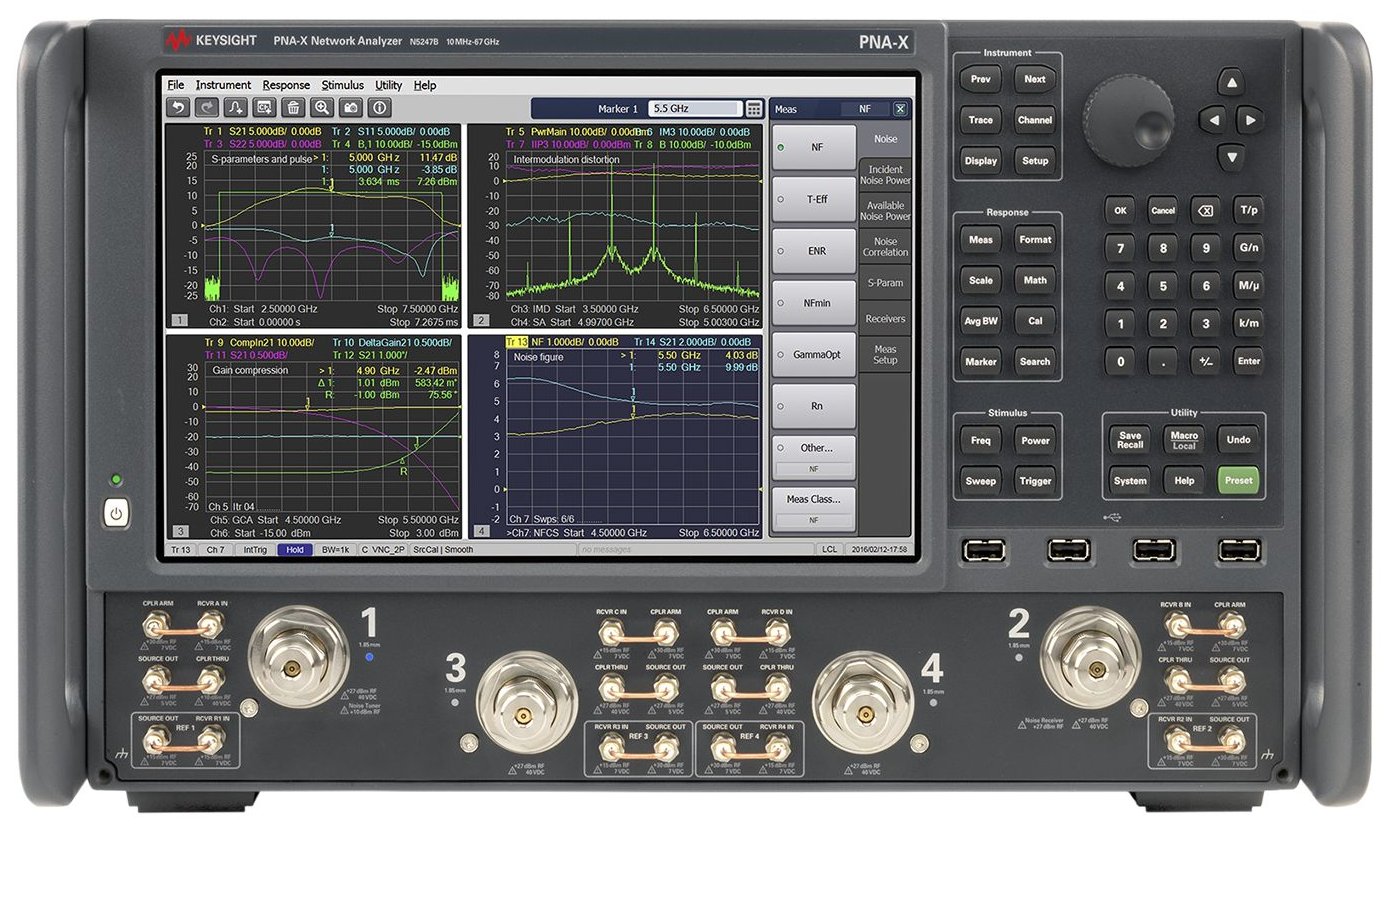The image size is (1393, 921).
Task: Click the IntTrig status bar entry
Action: click(x=255, y=550)
